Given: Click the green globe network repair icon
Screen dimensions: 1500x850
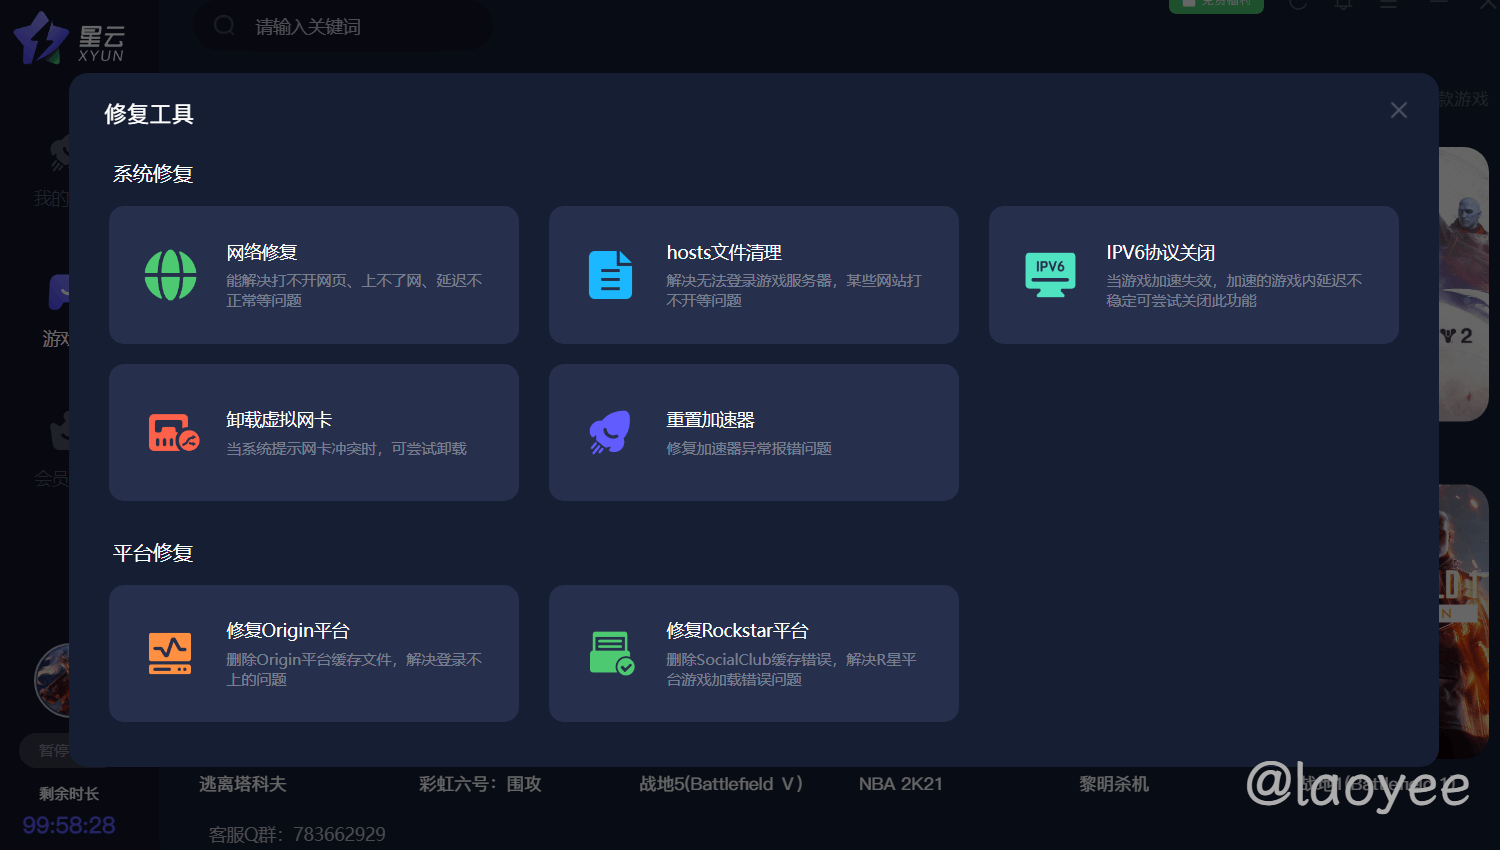Looking at the screenshot, I should coord(170,275).
